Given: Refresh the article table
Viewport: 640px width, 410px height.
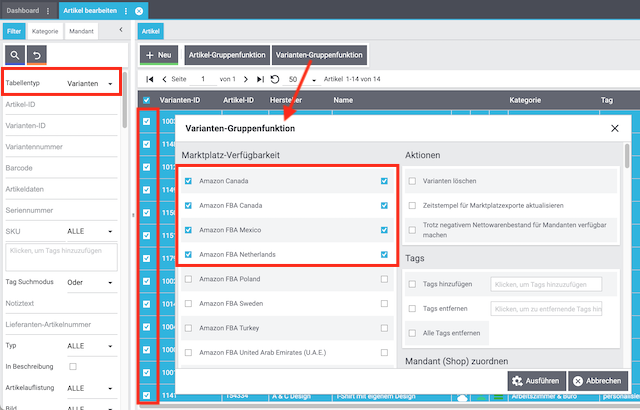Looking at the screenshot, I should click(275, 79).
